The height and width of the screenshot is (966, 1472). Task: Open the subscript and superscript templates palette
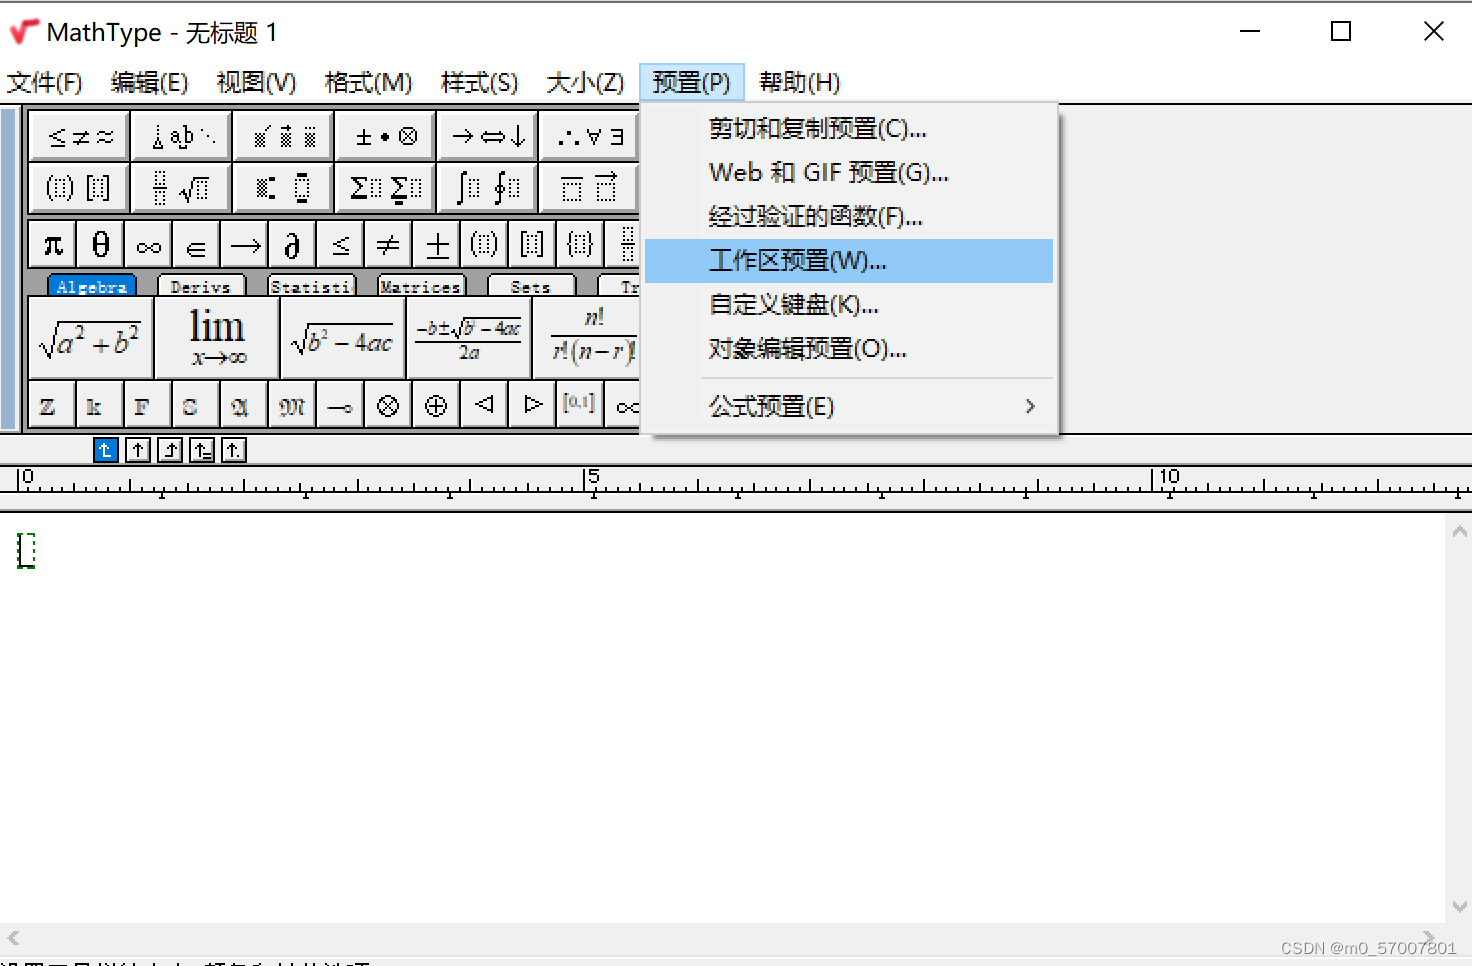[284, 188]
